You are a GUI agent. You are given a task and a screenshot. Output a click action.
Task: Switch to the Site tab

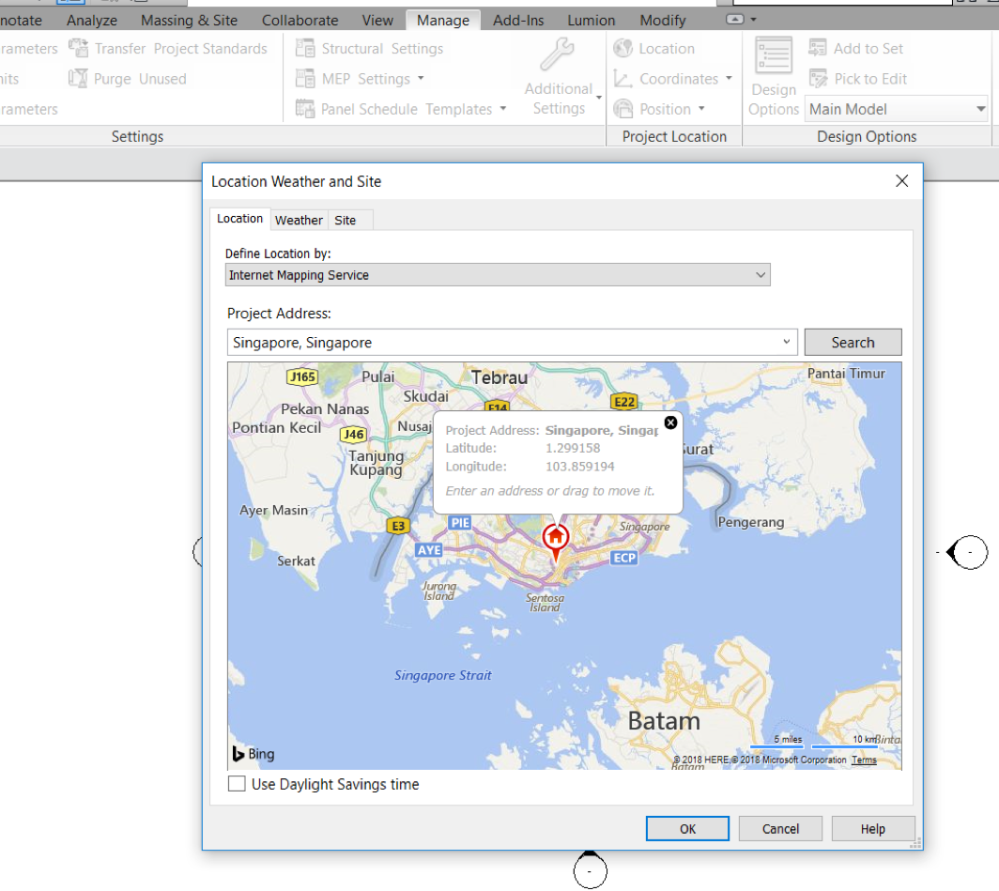pos(345,220)
